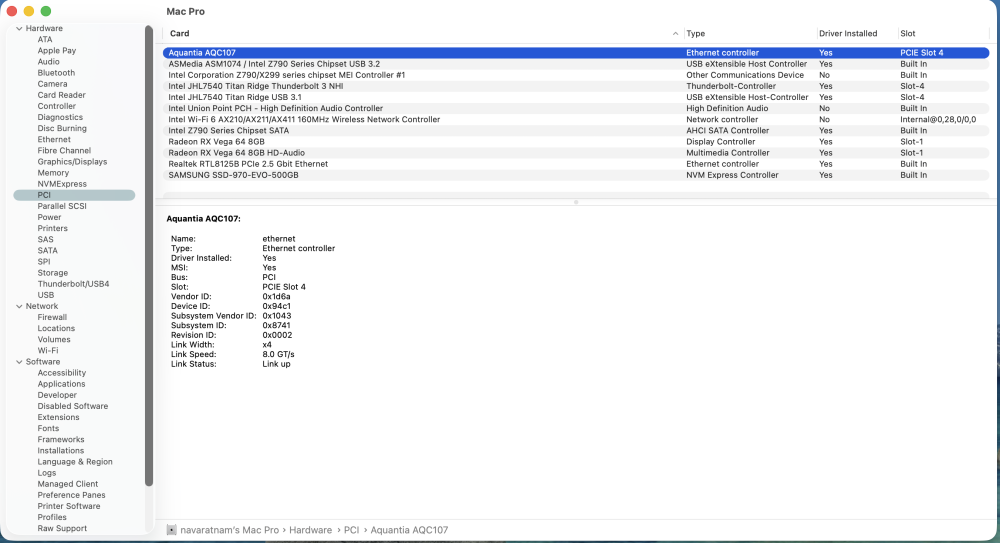This screenshot has height=543, width=1000.
Task: Select Realtek RTL8125B Ethernet row
Action: coord(576,164)
